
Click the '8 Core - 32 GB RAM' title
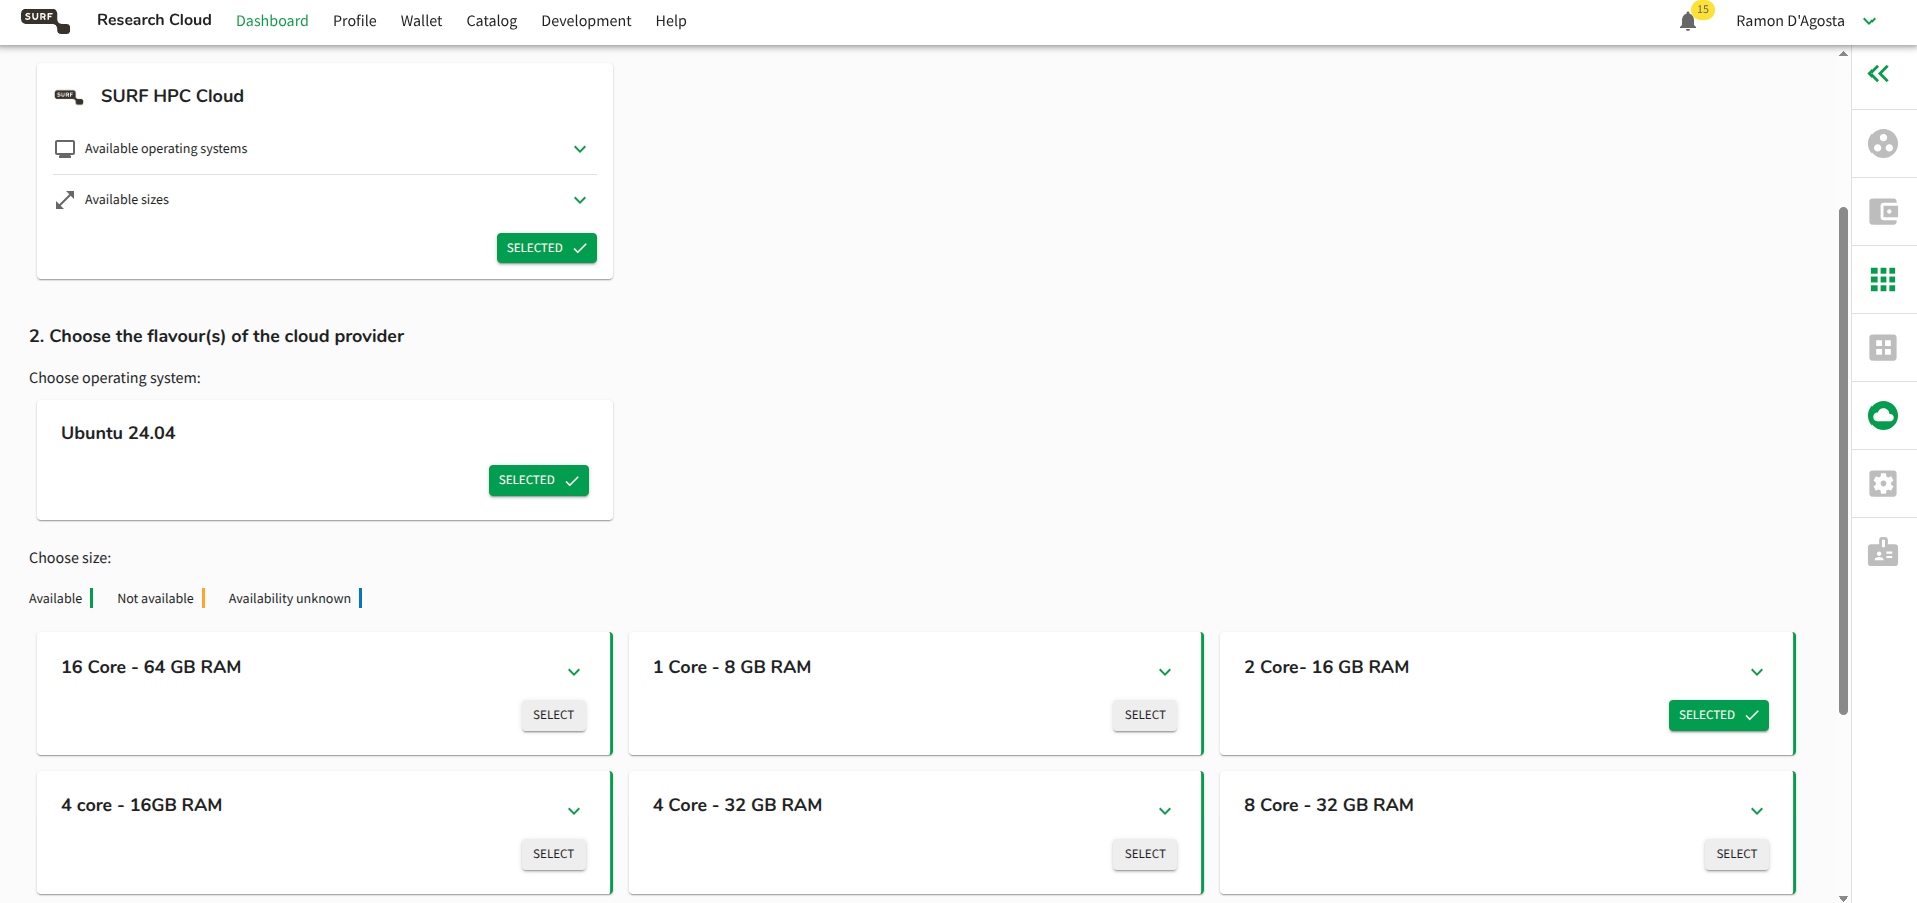click(1329, 805)
